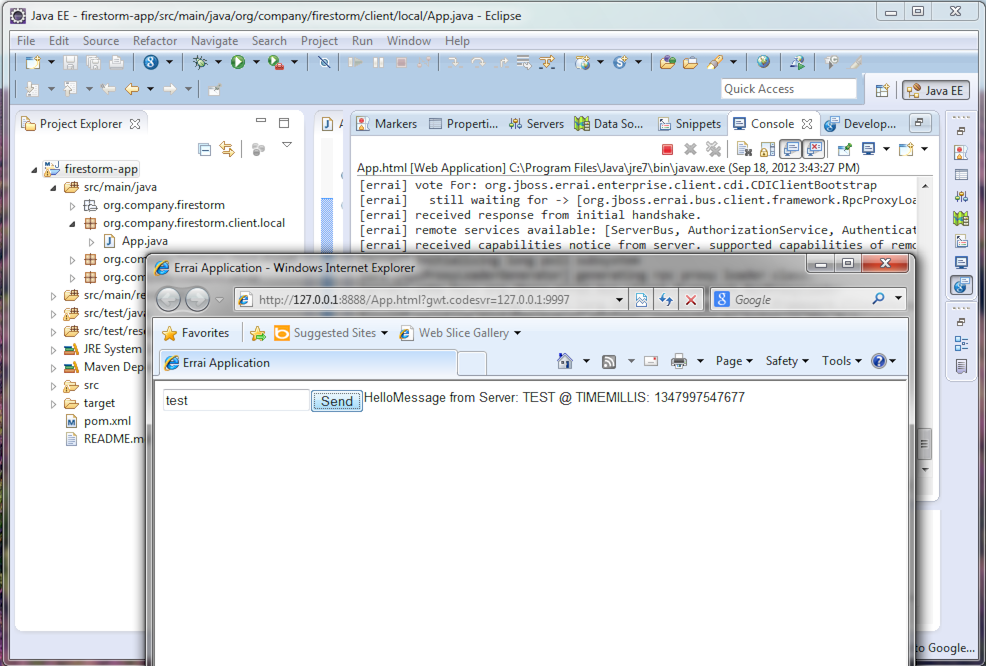Screen dimensions: 986x666
Task: Click the New wizard icon in Eclipse toolbar
Action: click(33, 62)
